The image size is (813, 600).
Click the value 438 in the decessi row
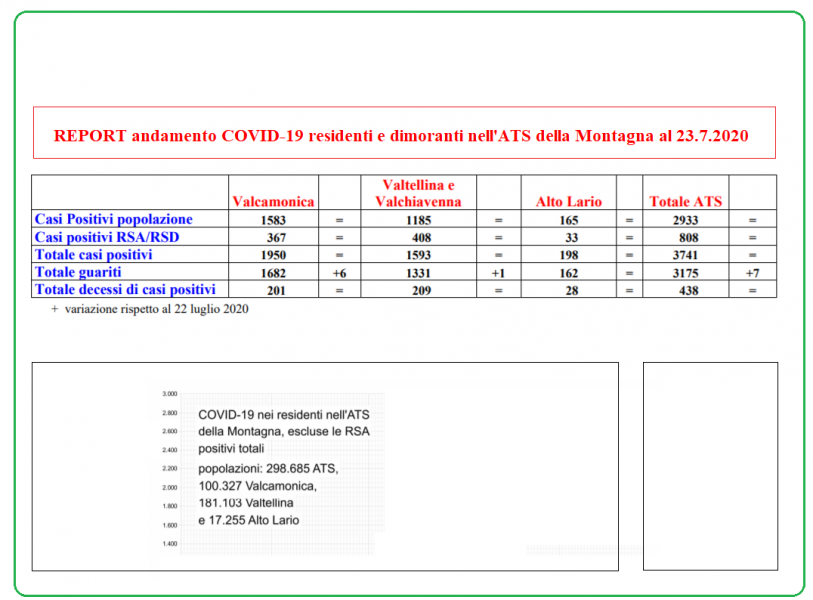pyautogui.click(x=689, y=290)
